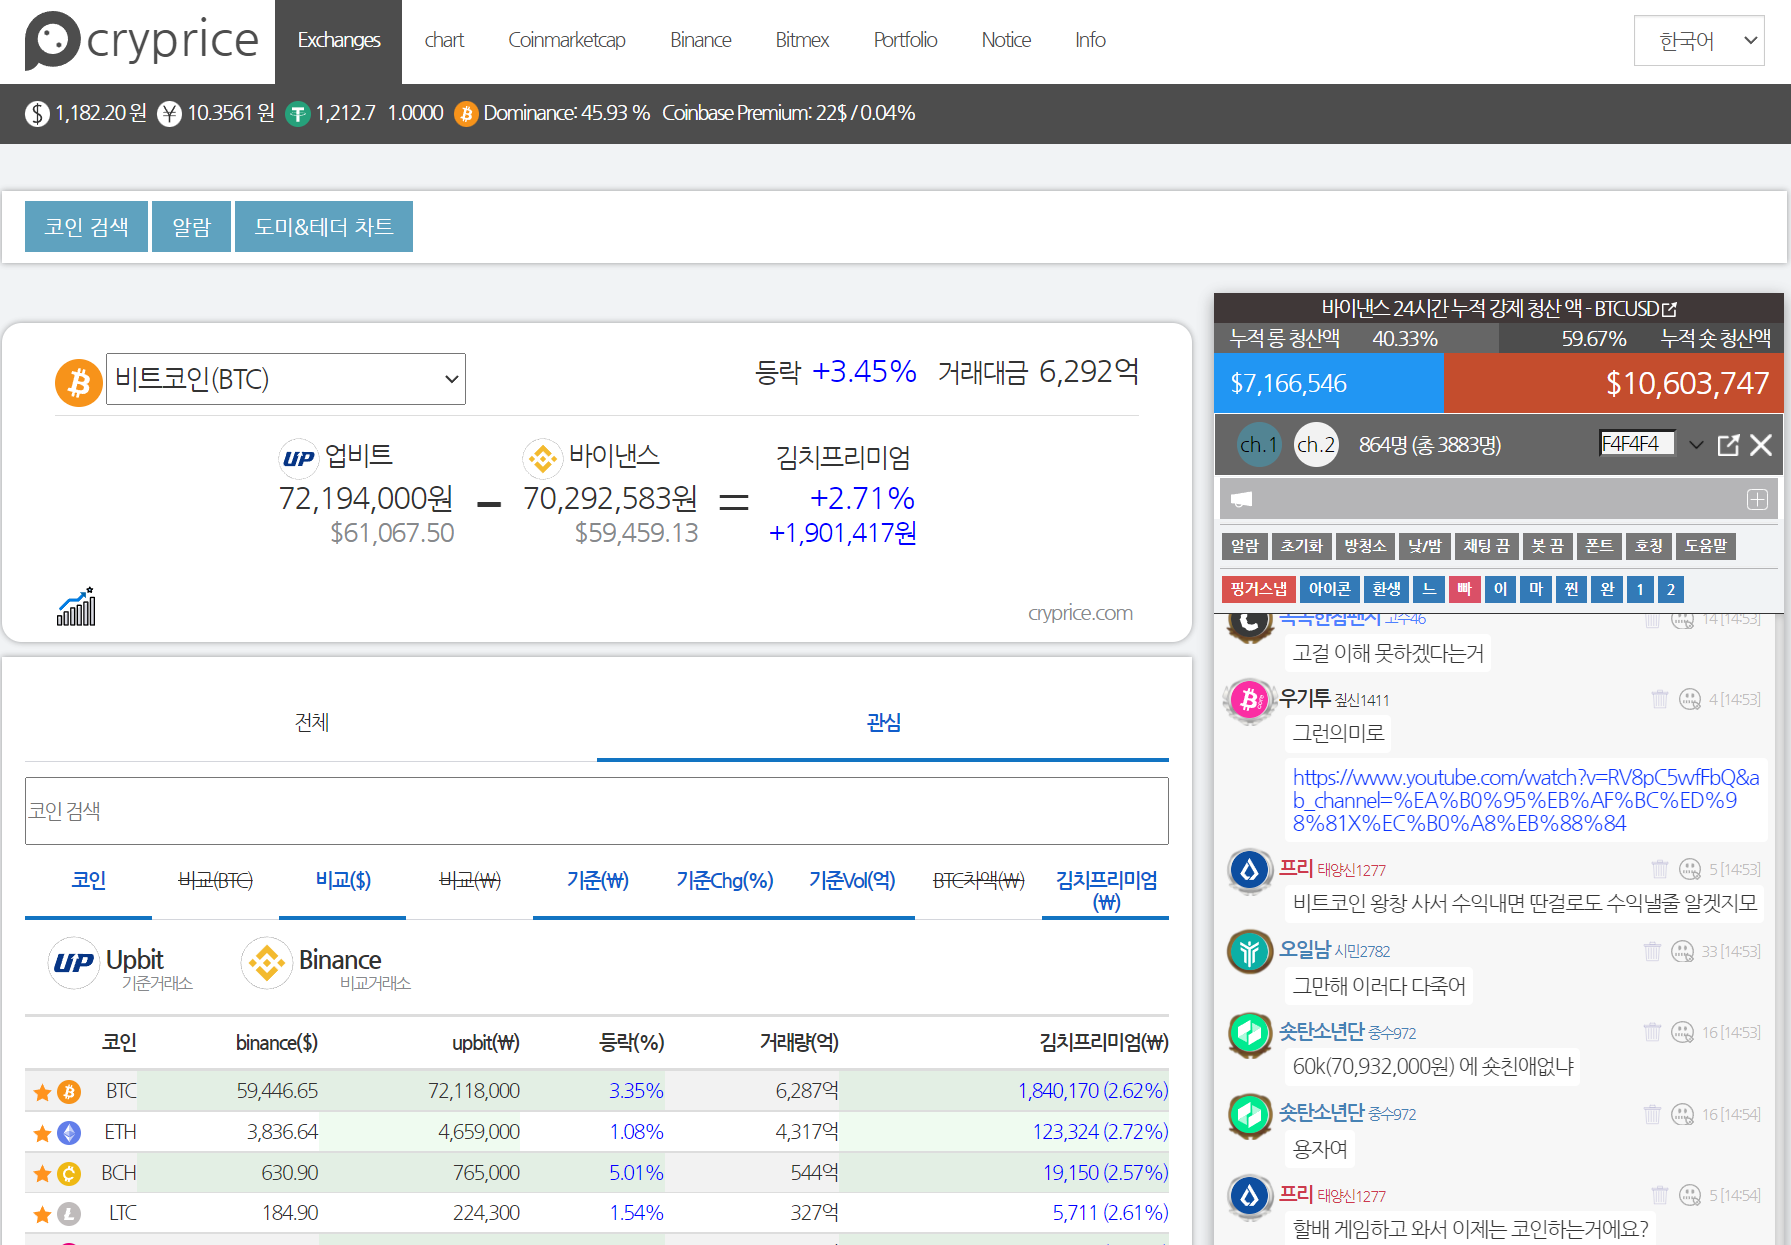Screen dimensions: 1791x1245
Task: Switch to the 관심 tab
Action: coord(883,723)
